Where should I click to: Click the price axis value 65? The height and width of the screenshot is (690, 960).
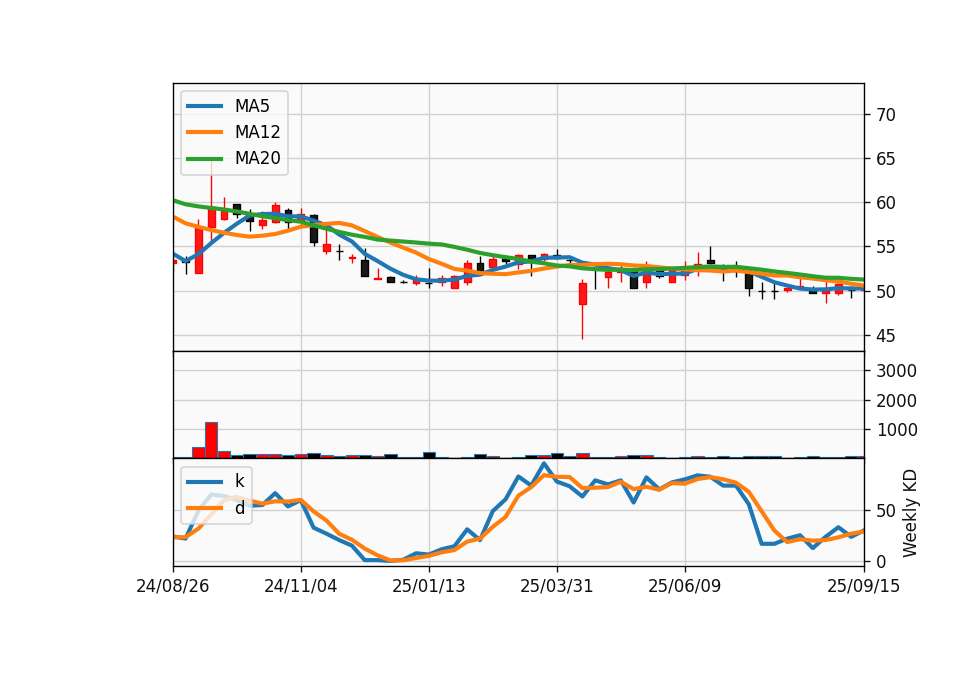[885, 159]
